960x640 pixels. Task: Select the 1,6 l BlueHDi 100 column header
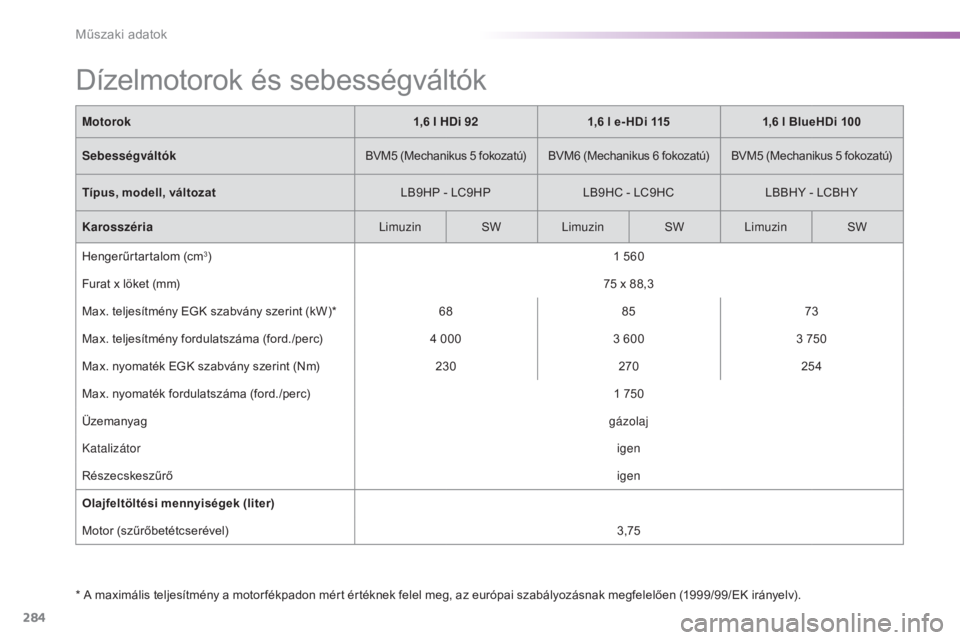coord(811,122)
